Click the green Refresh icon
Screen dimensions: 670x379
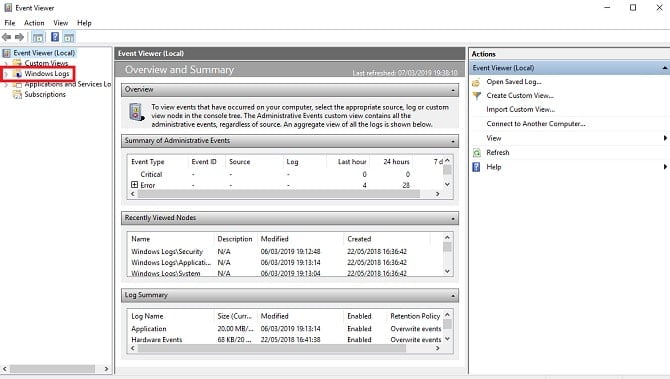pyautogui.click(x=476, y=153)
